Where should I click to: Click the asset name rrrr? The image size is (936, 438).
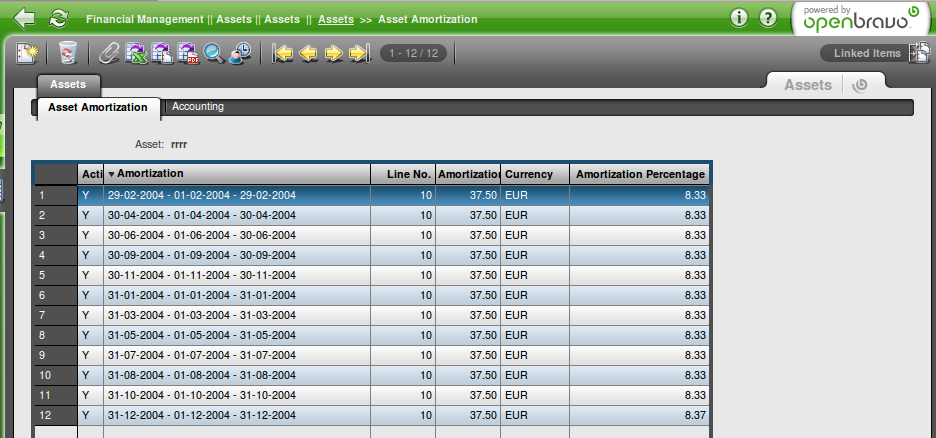179,144
